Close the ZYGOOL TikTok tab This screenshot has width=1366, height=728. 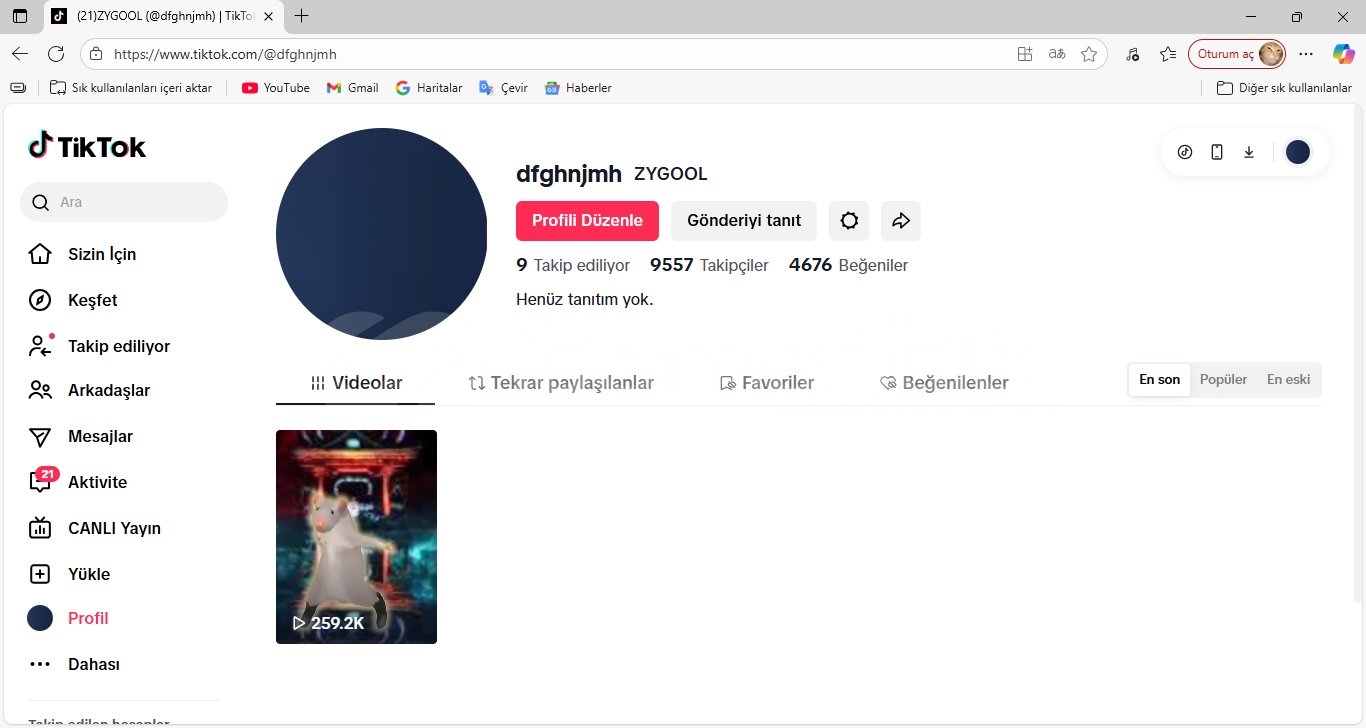pyautogui.click(x=268, y=16)
